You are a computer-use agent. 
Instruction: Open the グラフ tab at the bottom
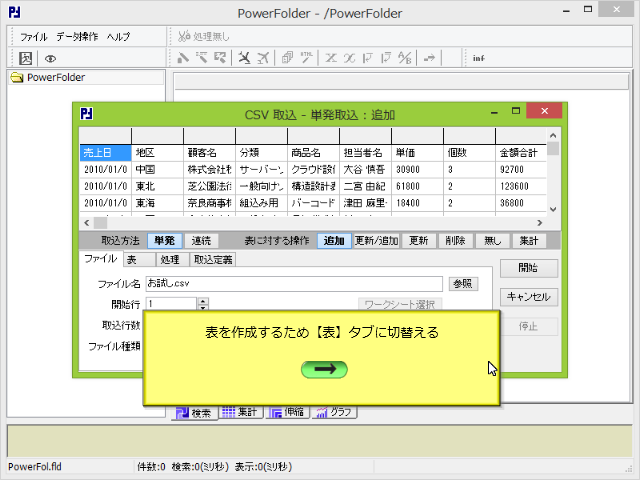(x=333, y=412)
